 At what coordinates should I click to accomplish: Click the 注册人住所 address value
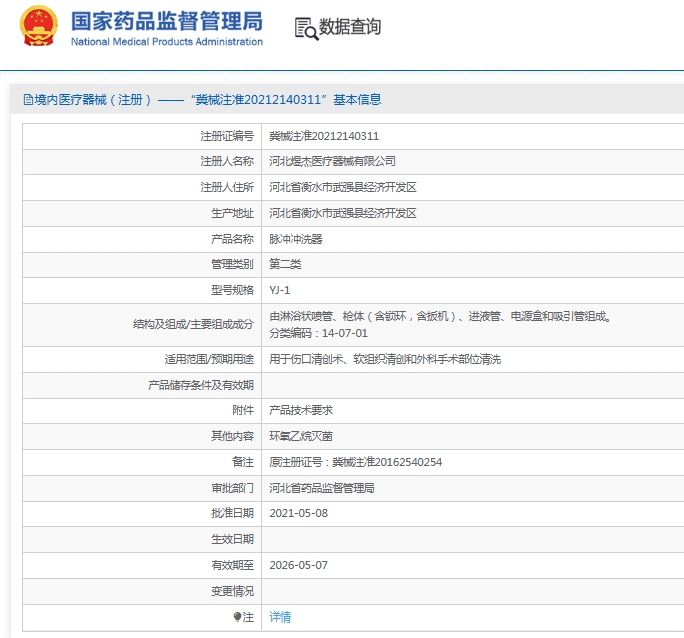[x=343, y=187]
